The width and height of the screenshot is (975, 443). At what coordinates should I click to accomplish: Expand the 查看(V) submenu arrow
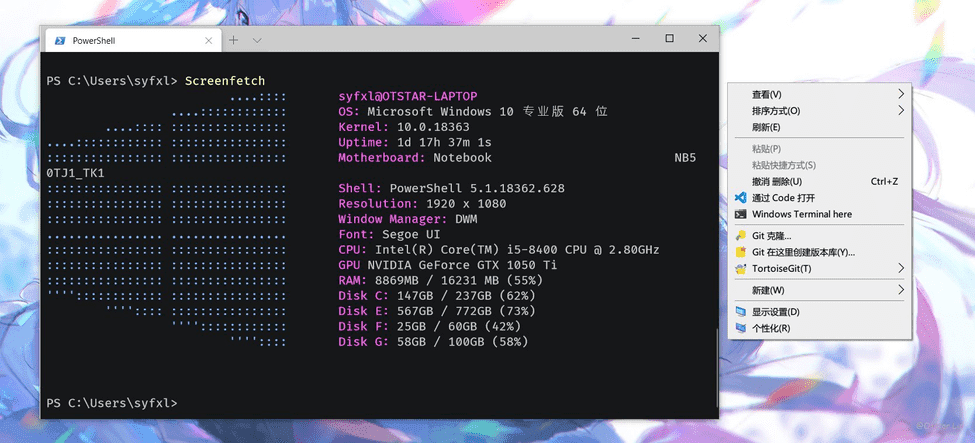click(901, 94)
